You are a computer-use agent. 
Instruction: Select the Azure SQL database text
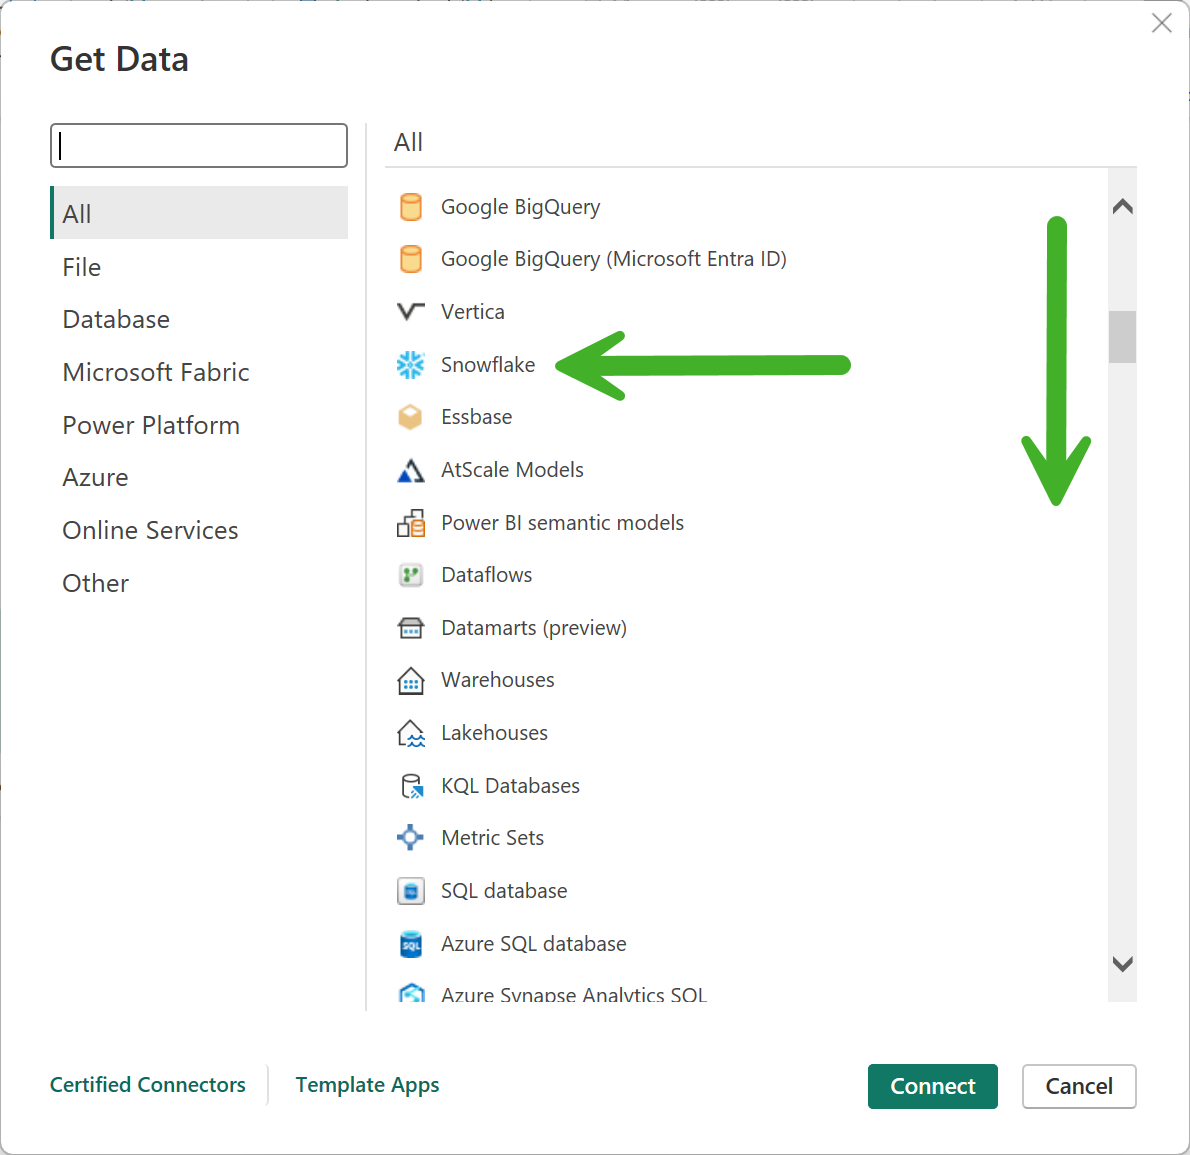534,944
